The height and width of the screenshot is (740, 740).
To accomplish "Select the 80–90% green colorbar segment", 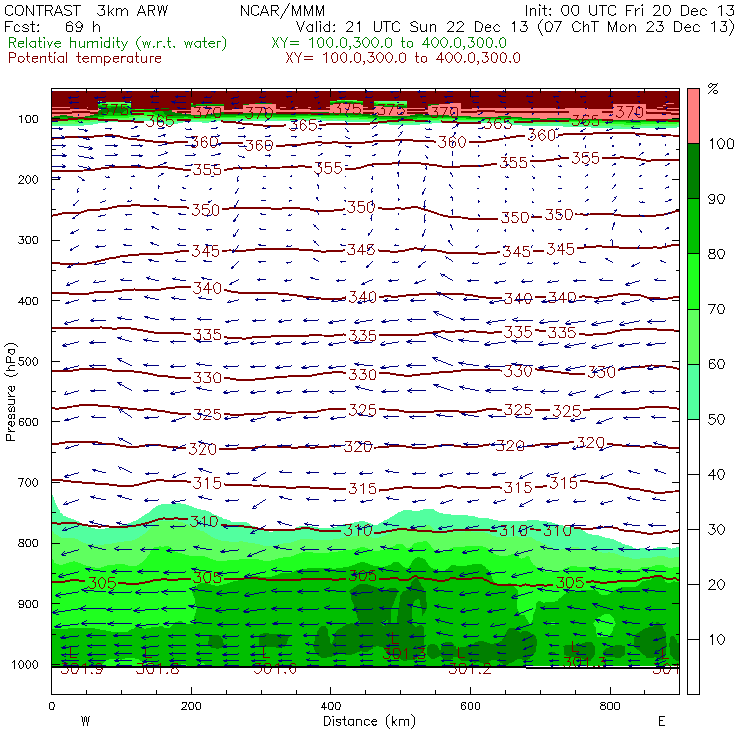I will [693, 226].
